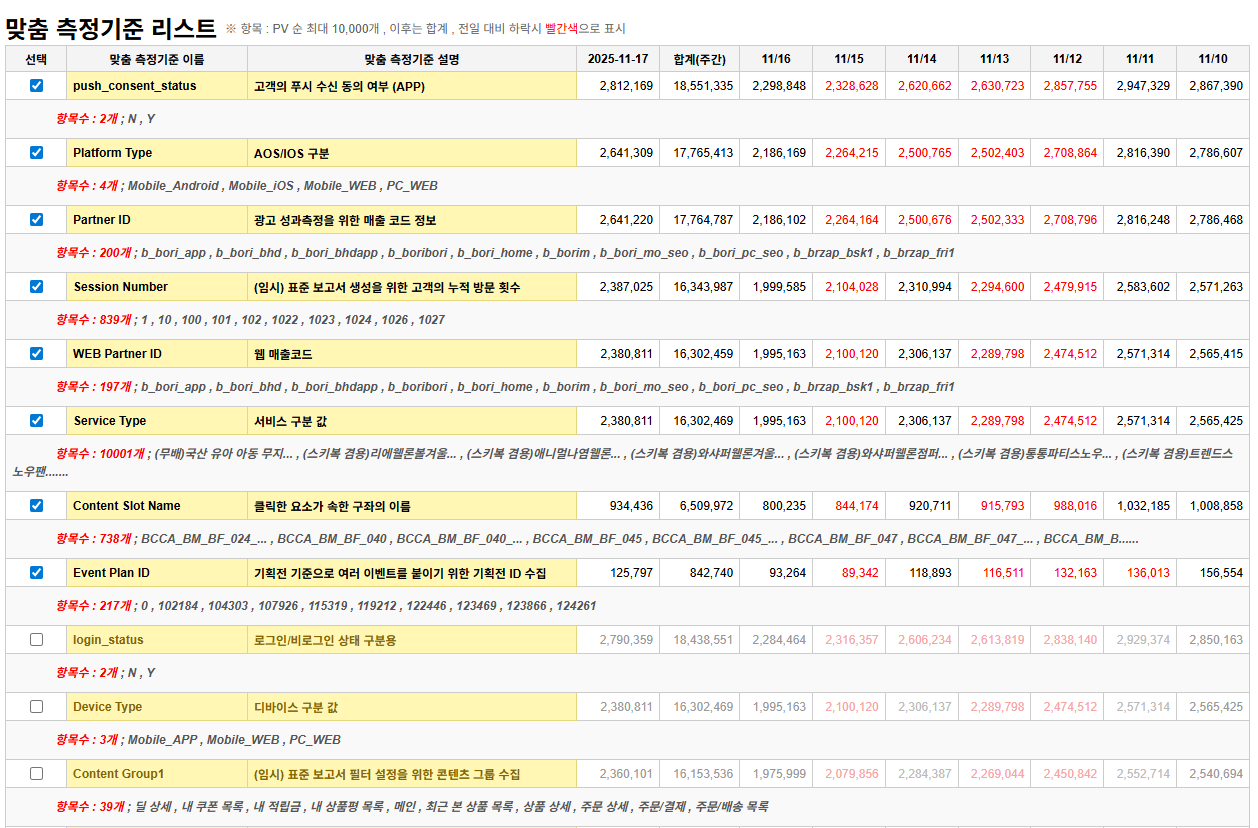Click the 맞춤 측정기준 설명 column header
Screen dimensions: 1258x828
click(412, 59)
